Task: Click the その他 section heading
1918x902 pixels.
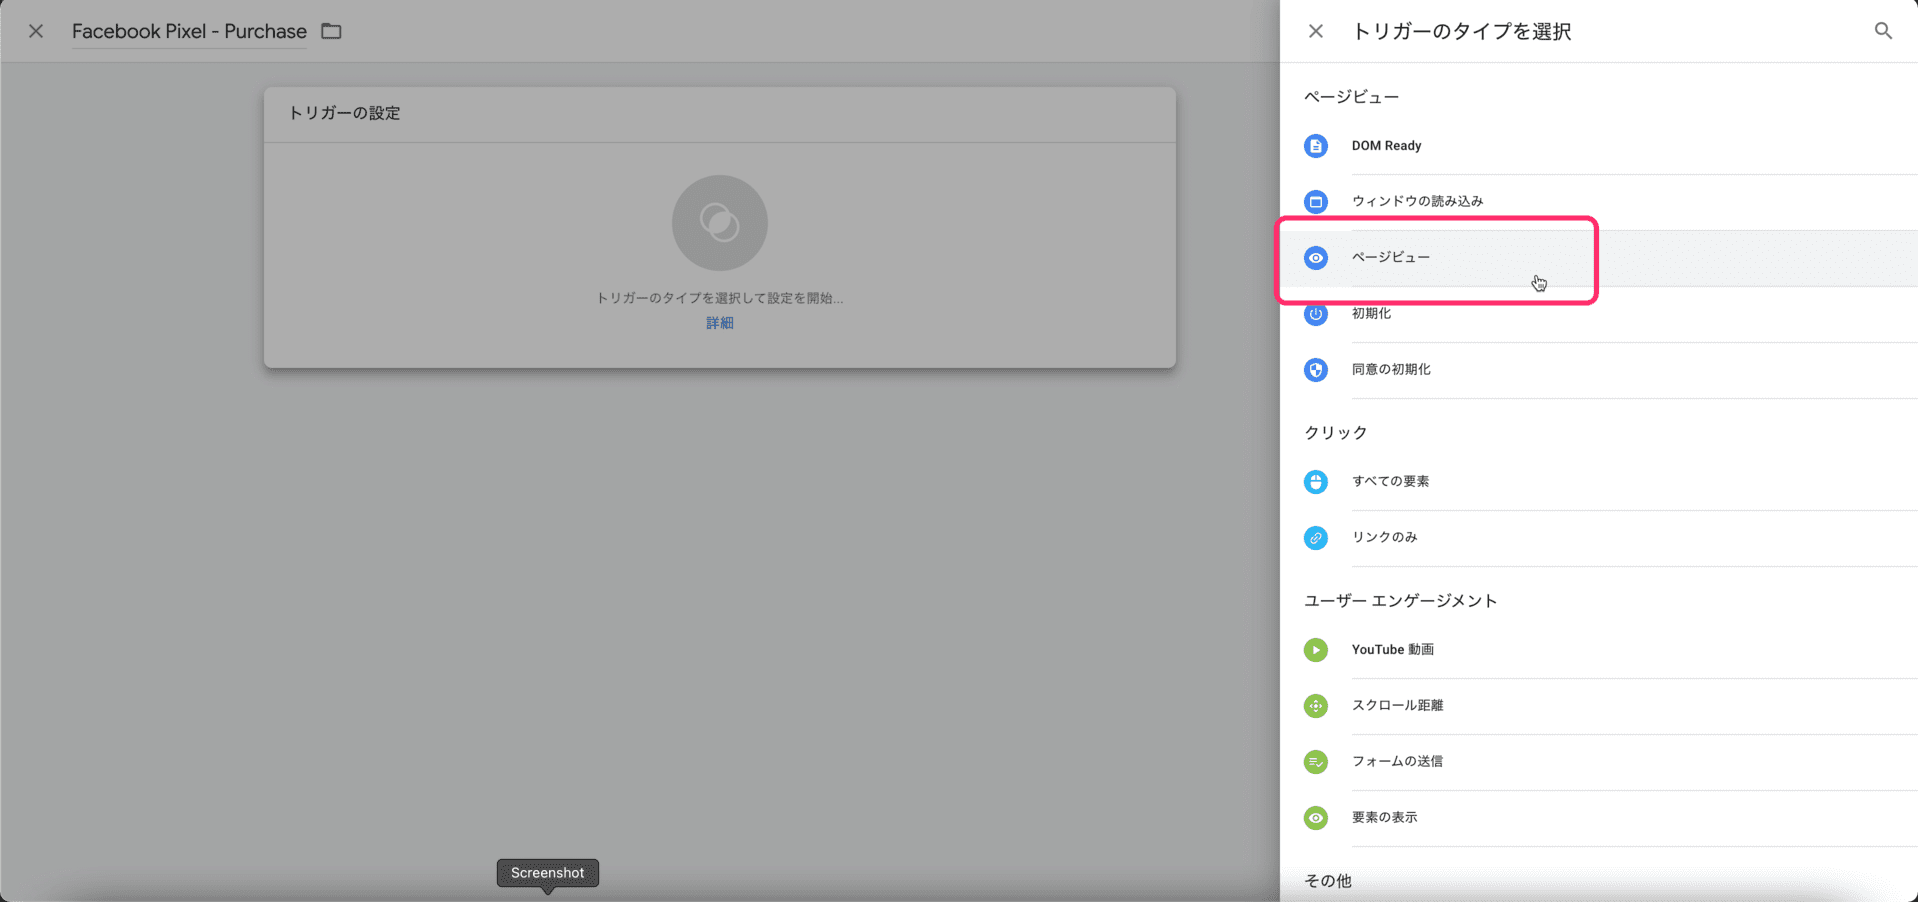Action: 1328,881
